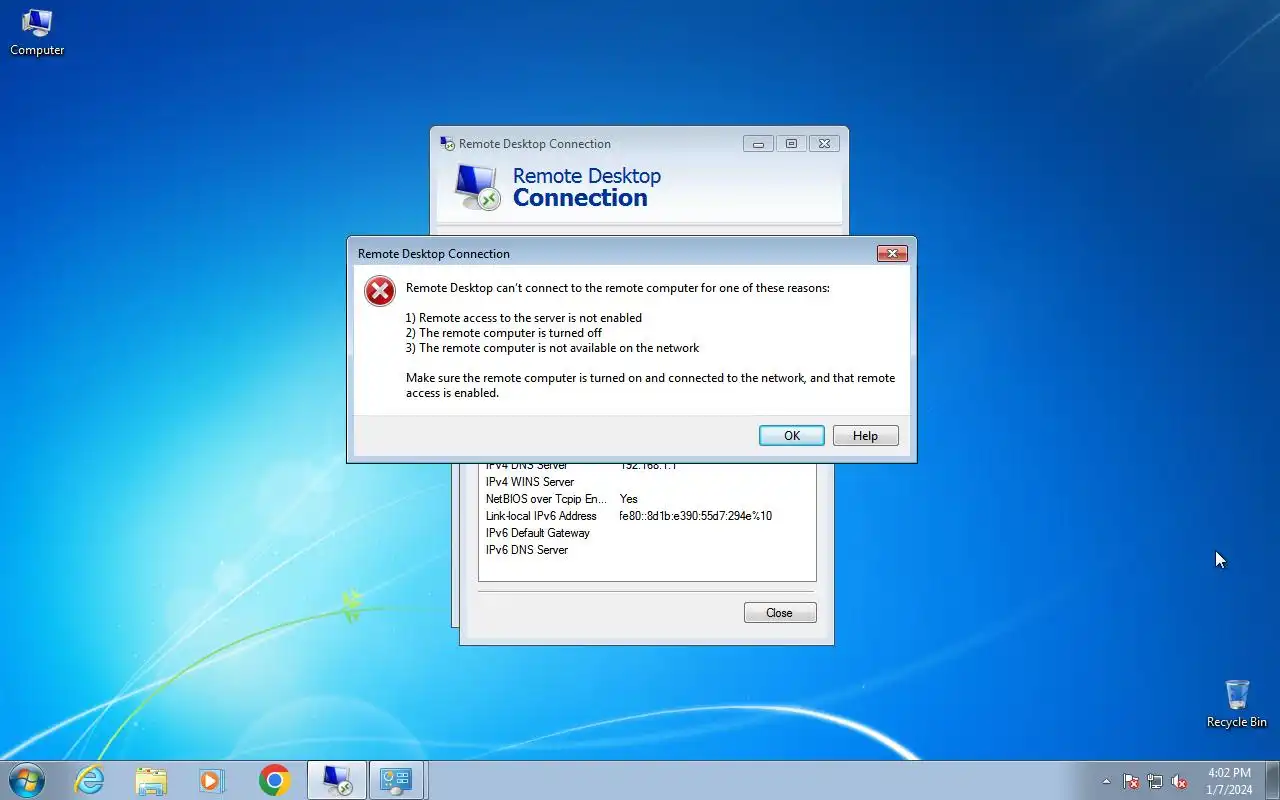Minimize the Remote Desktop Connection window
This screenshot has width=1280, height=800.
coord(758,144)
